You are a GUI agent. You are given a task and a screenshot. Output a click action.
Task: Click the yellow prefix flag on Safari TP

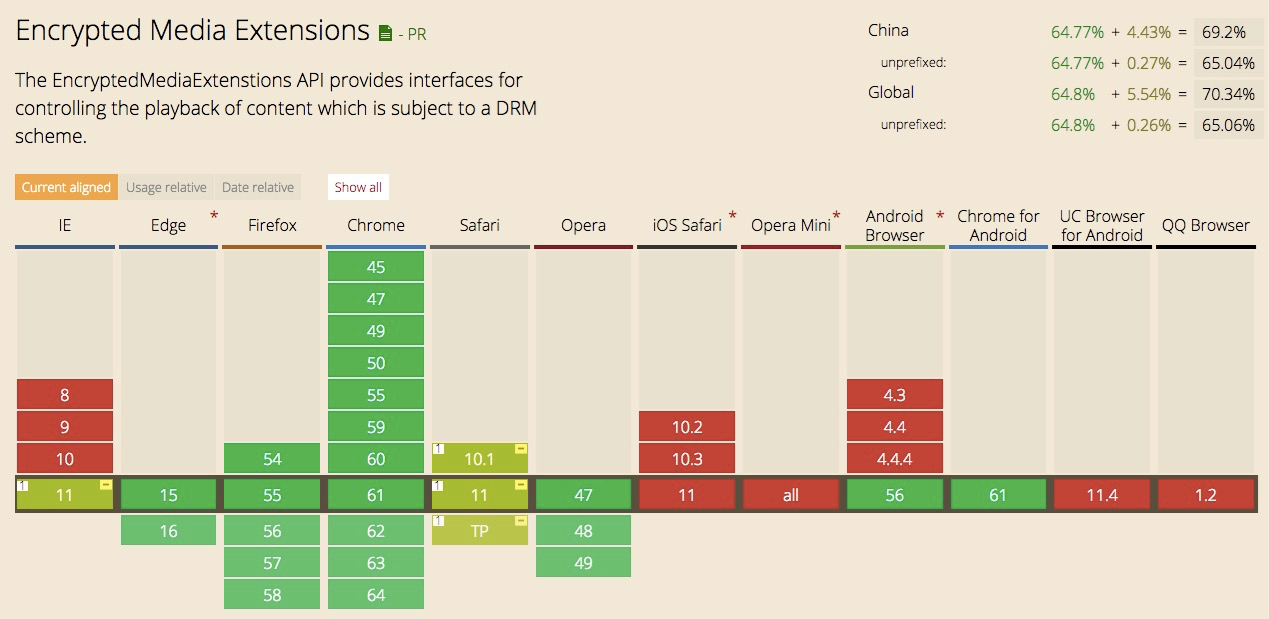(x=520, y=521)
